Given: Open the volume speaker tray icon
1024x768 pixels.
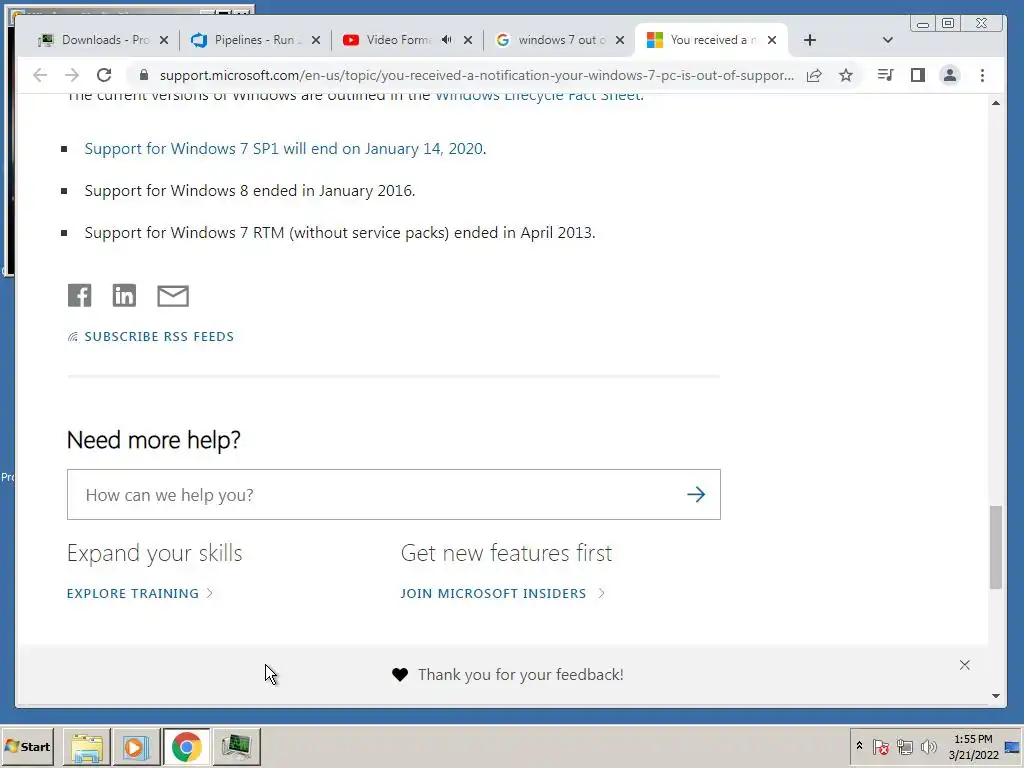Looking at the screenshot, I should [928, 746].
